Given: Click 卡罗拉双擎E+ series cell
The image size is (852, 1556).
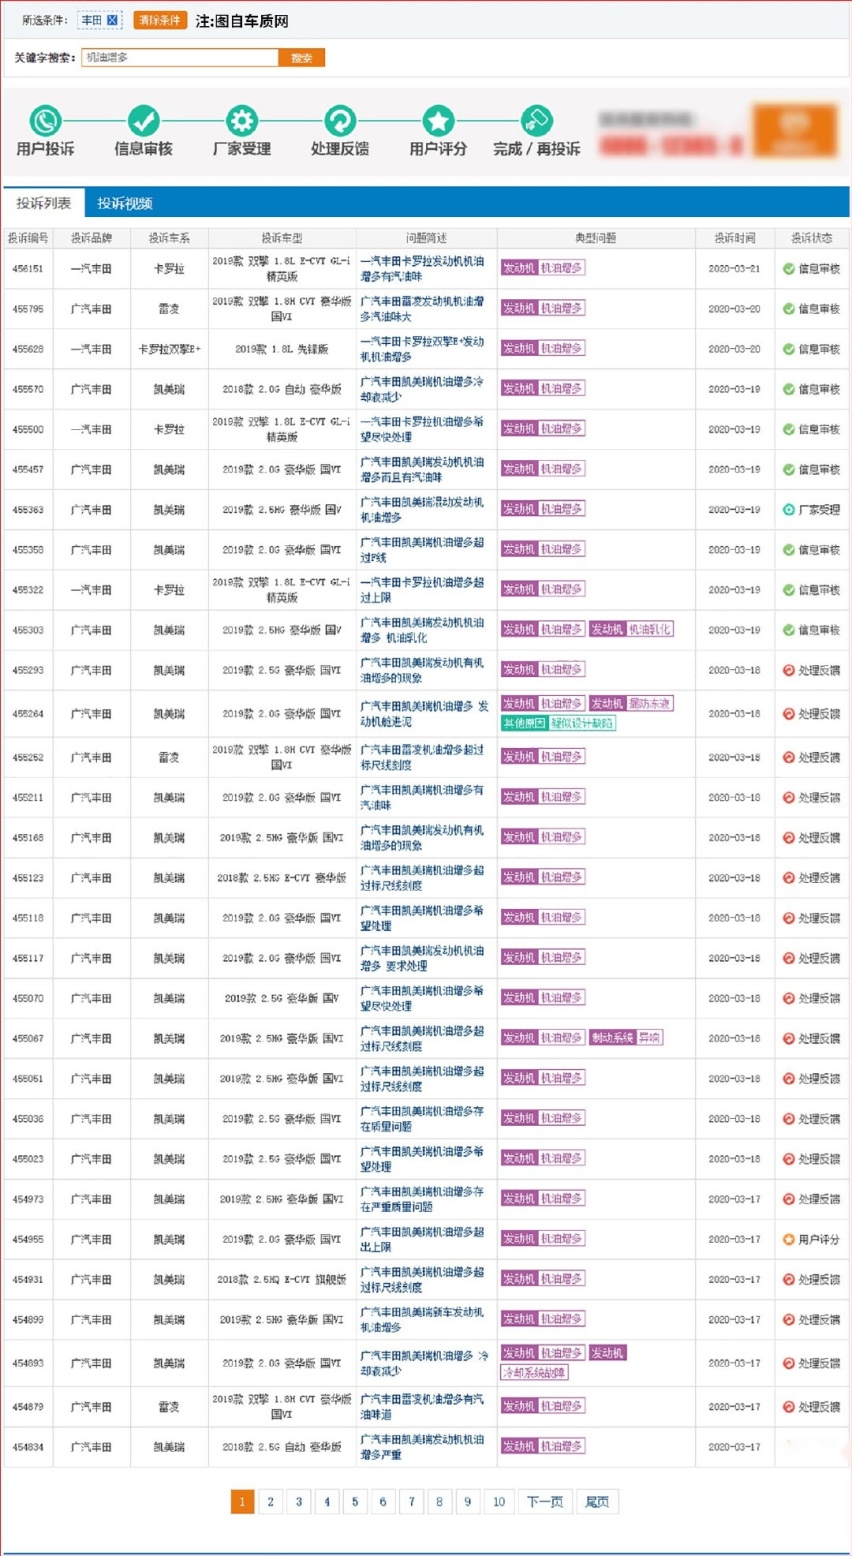Looking at the screenshot, I should tap(169, 349).
